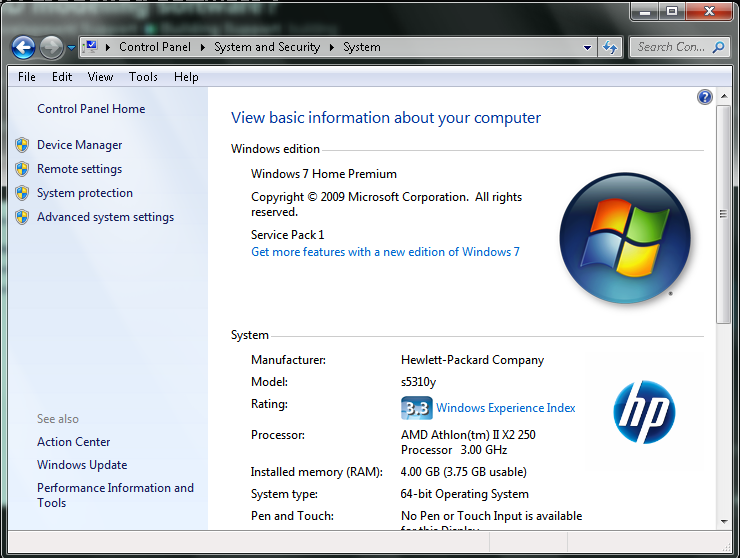Click the Refresh button beside address bar
This screenshot has width=740, height=558.
pyautogui.click(x=610, y=47)
